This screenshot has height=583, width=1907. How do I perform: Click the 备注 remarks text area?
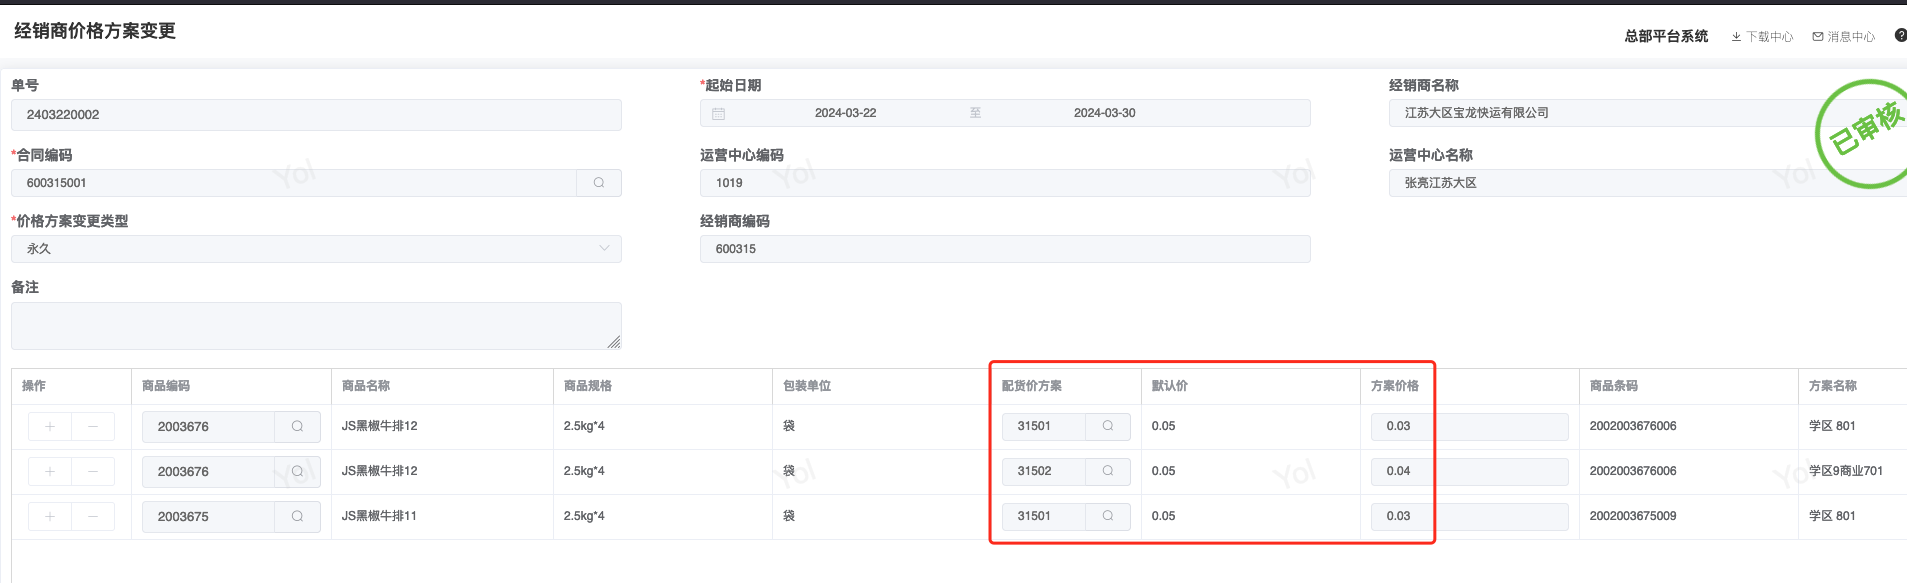click(316, 326)
